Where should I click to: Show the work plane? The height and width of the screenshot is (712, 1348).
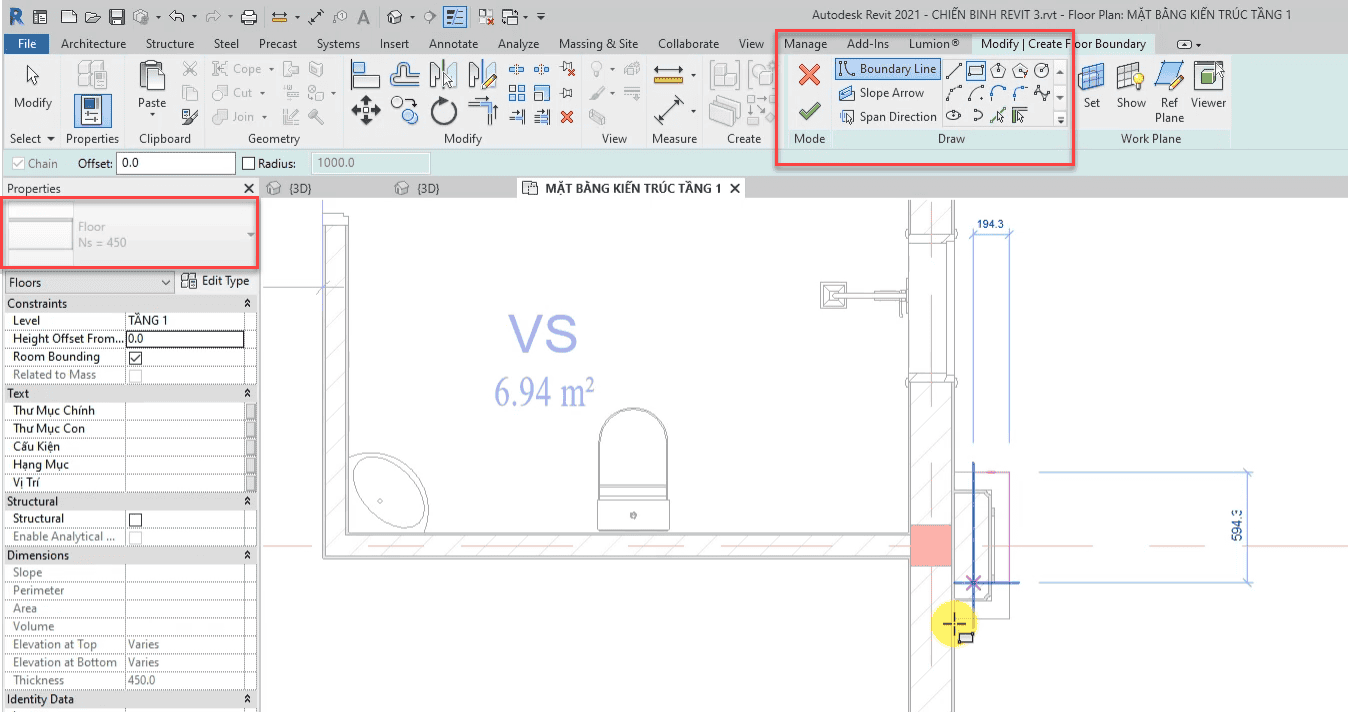tap(1131, 85)
